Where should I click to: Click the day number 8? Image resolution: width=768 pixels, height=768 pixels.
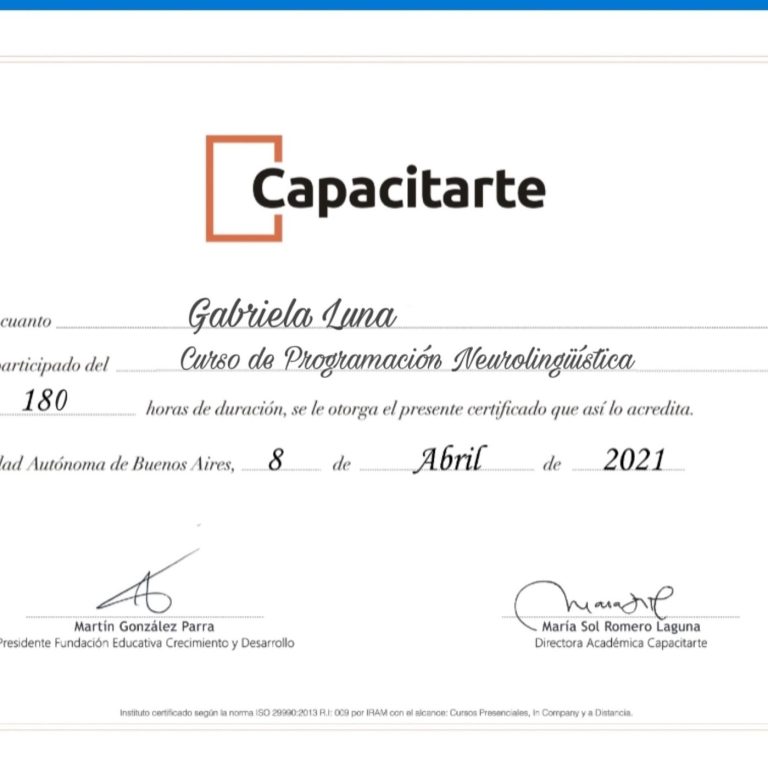click(276, 459)
